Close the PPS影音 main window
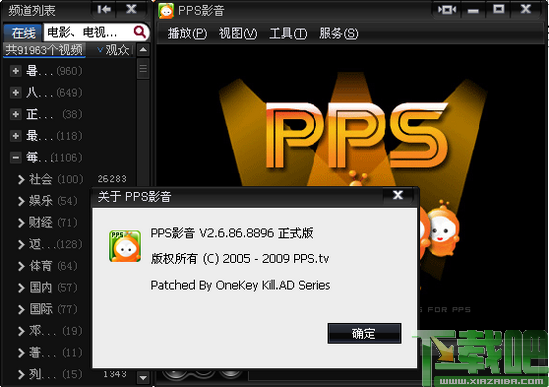549x387 pixels. pos(526,9)
